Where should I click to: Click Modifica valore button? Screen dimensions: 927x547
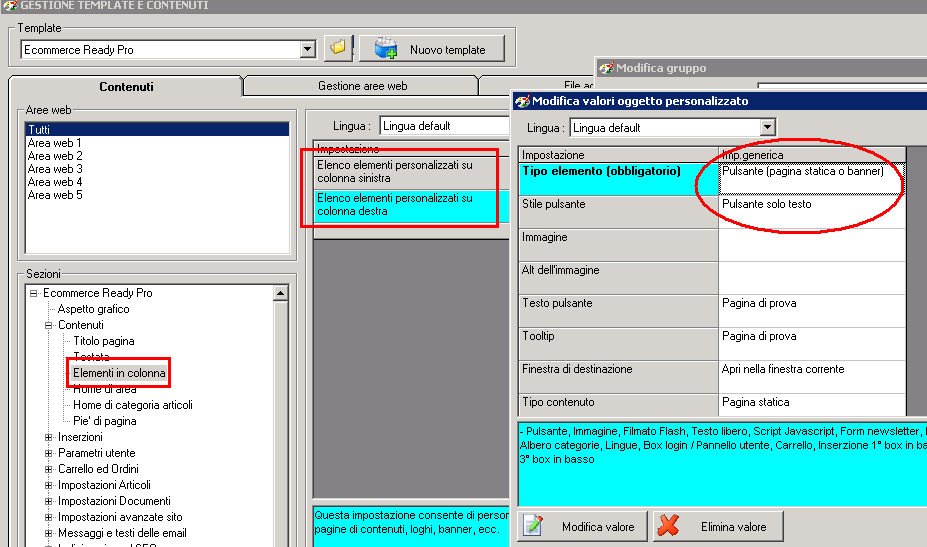[582, 526]
